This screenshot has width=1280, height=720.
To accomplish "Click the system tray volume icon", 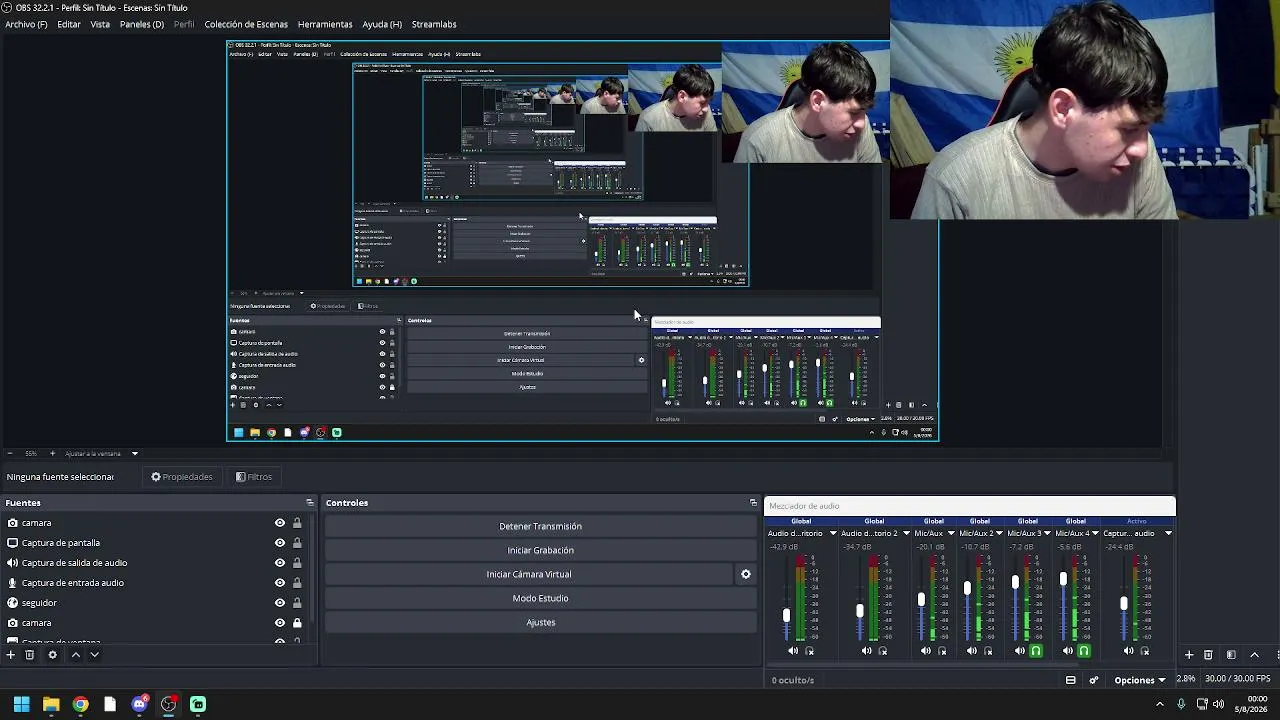I will [x=1218, y=704].
